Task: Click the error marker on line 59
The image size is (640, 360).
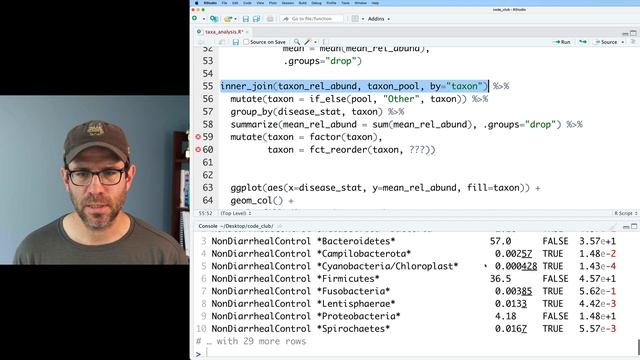Action: tap(198, 137)
